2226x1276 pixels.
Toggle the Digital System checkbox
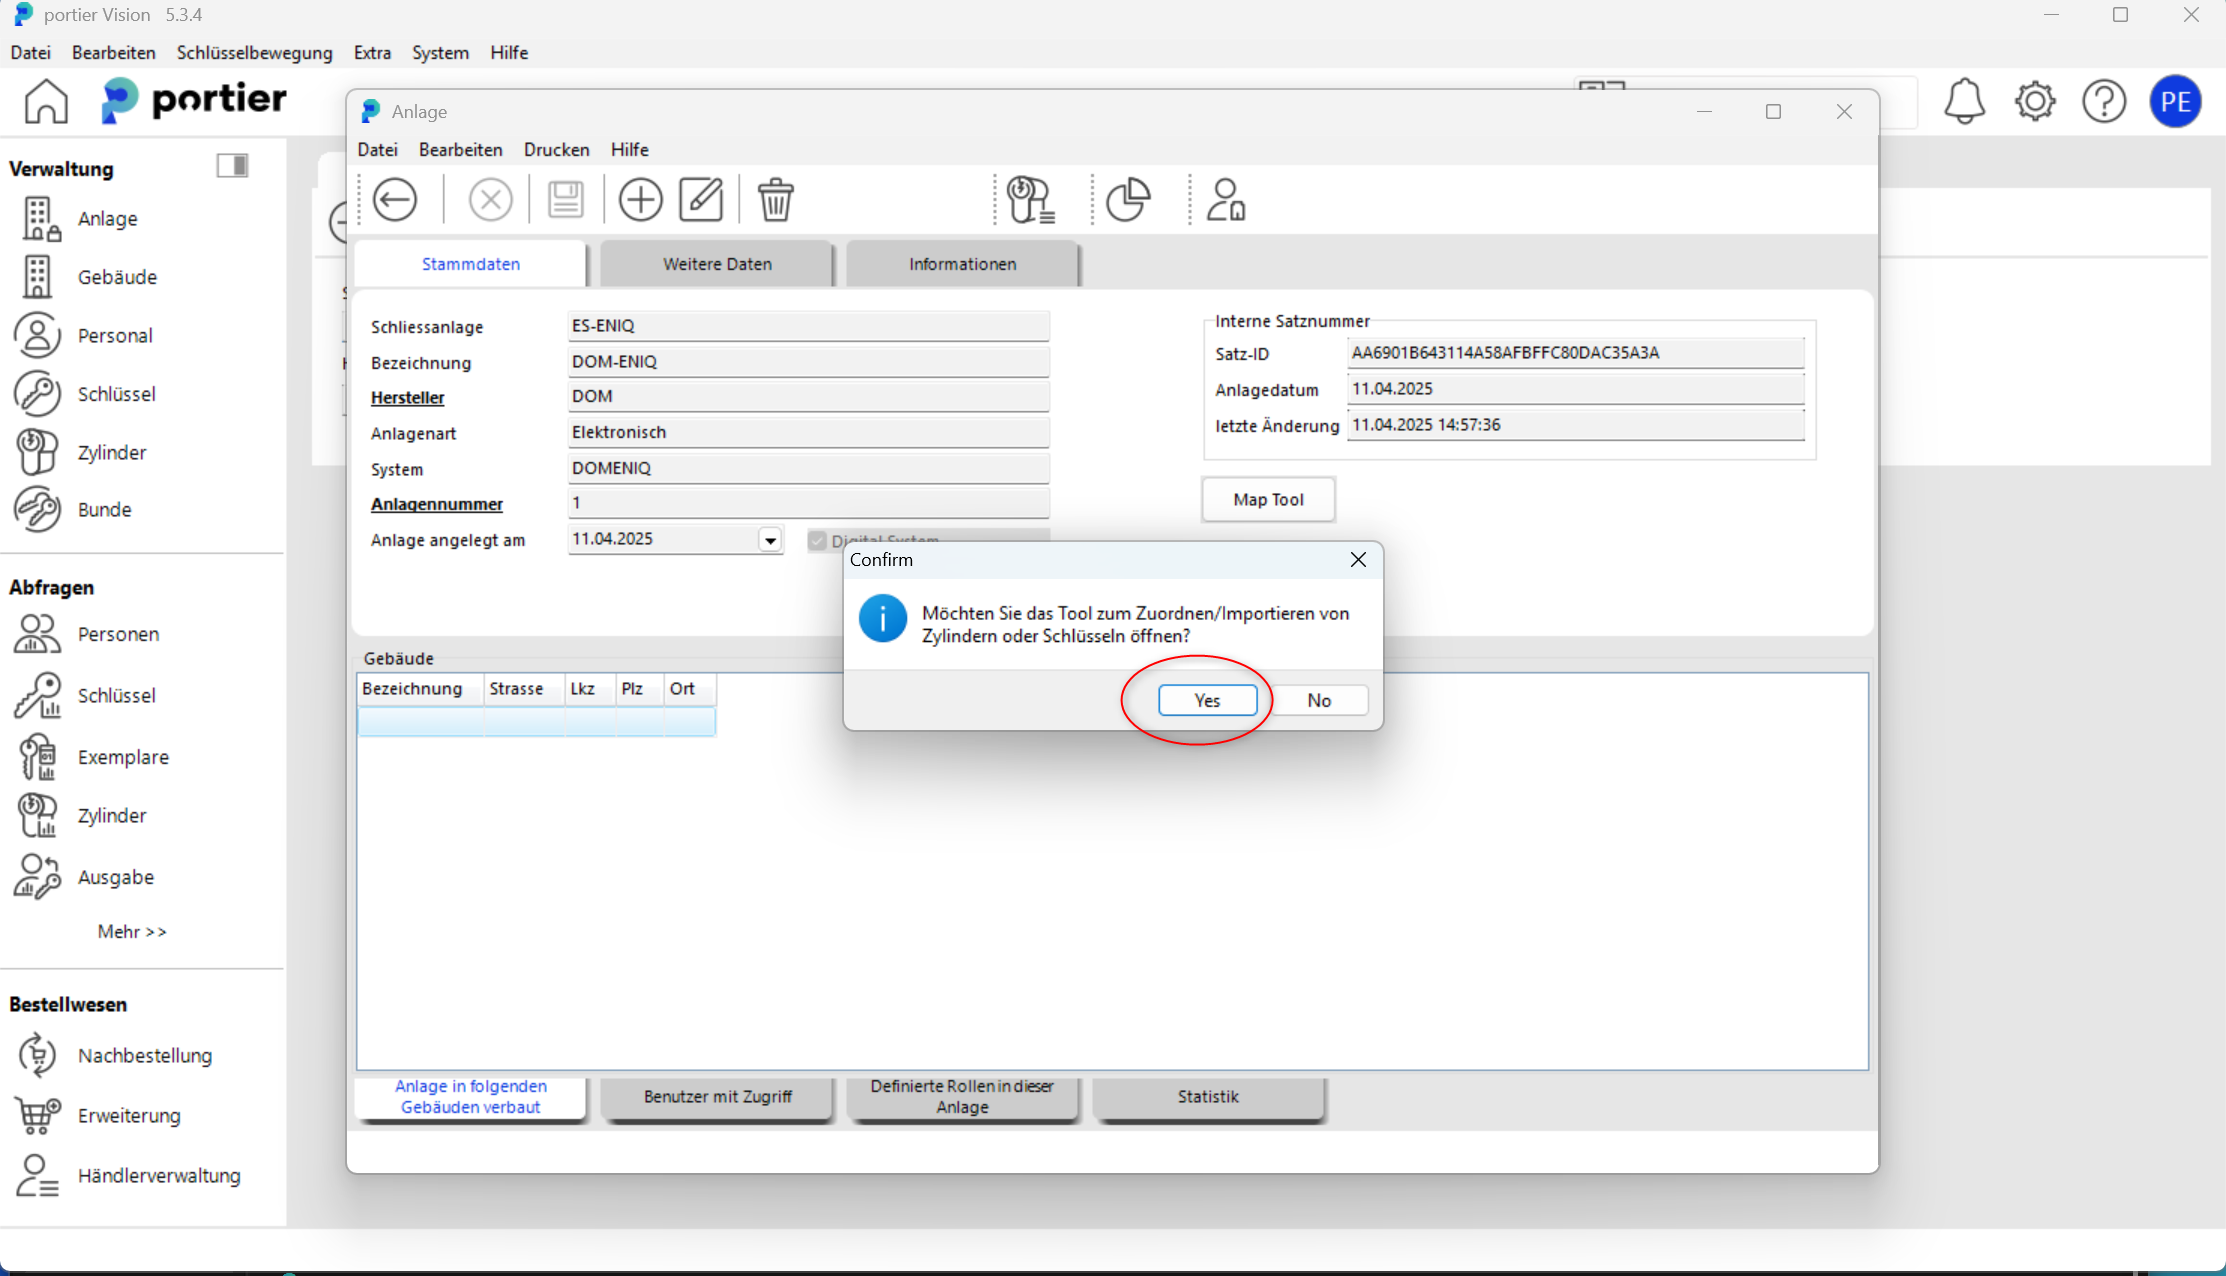pyautogui.click(x=817, y=541)
